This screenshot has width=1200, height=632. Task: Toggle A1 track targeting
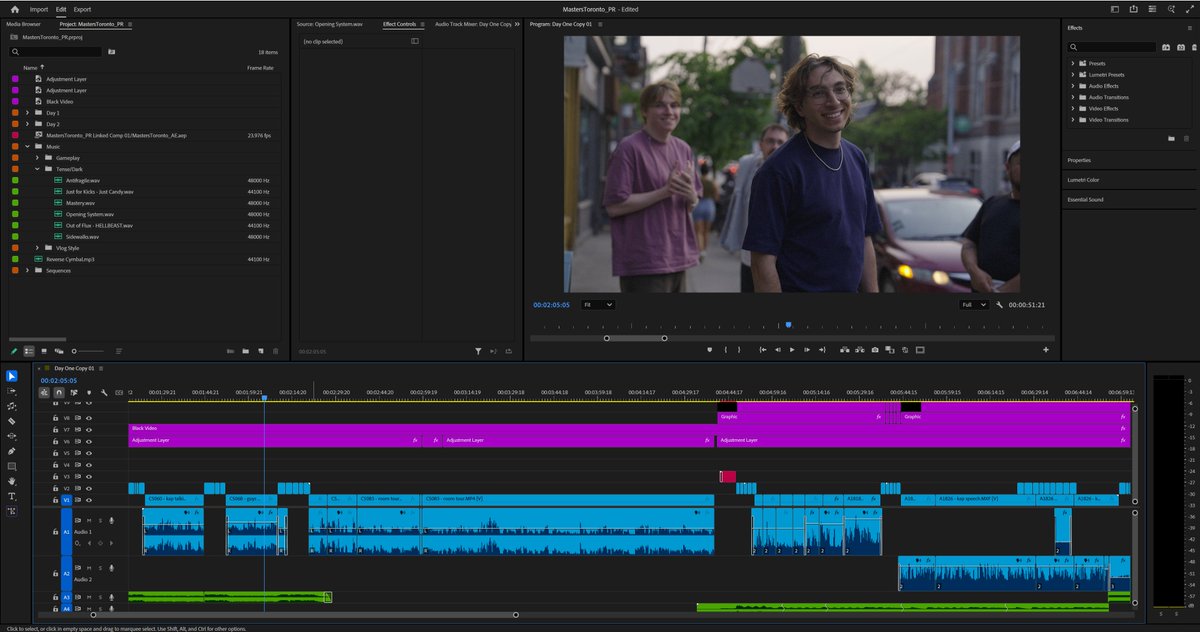point(67,532)
